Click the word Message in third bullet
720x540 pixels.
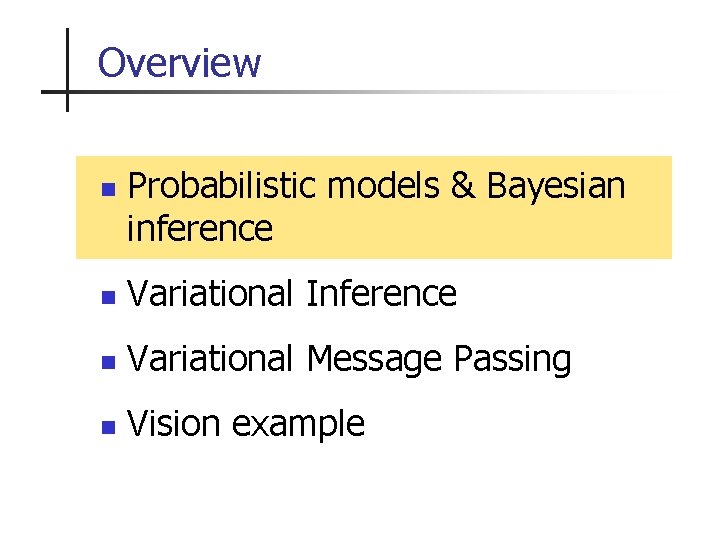(375, 359)
